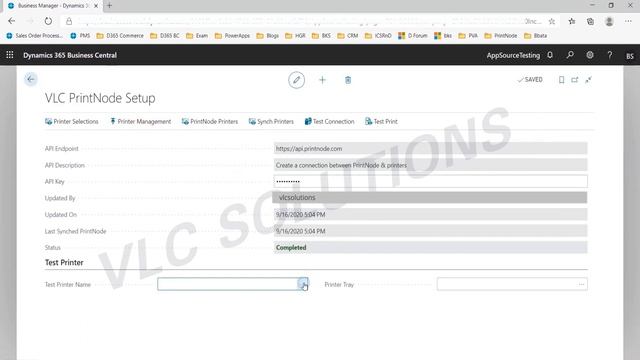Click the notifications bell icon

[550, 55]
